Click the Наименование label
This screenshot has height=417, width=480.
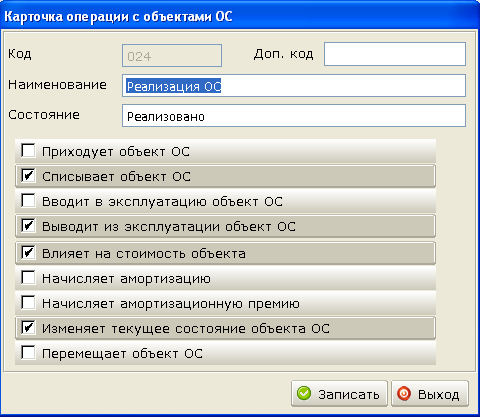57,85
